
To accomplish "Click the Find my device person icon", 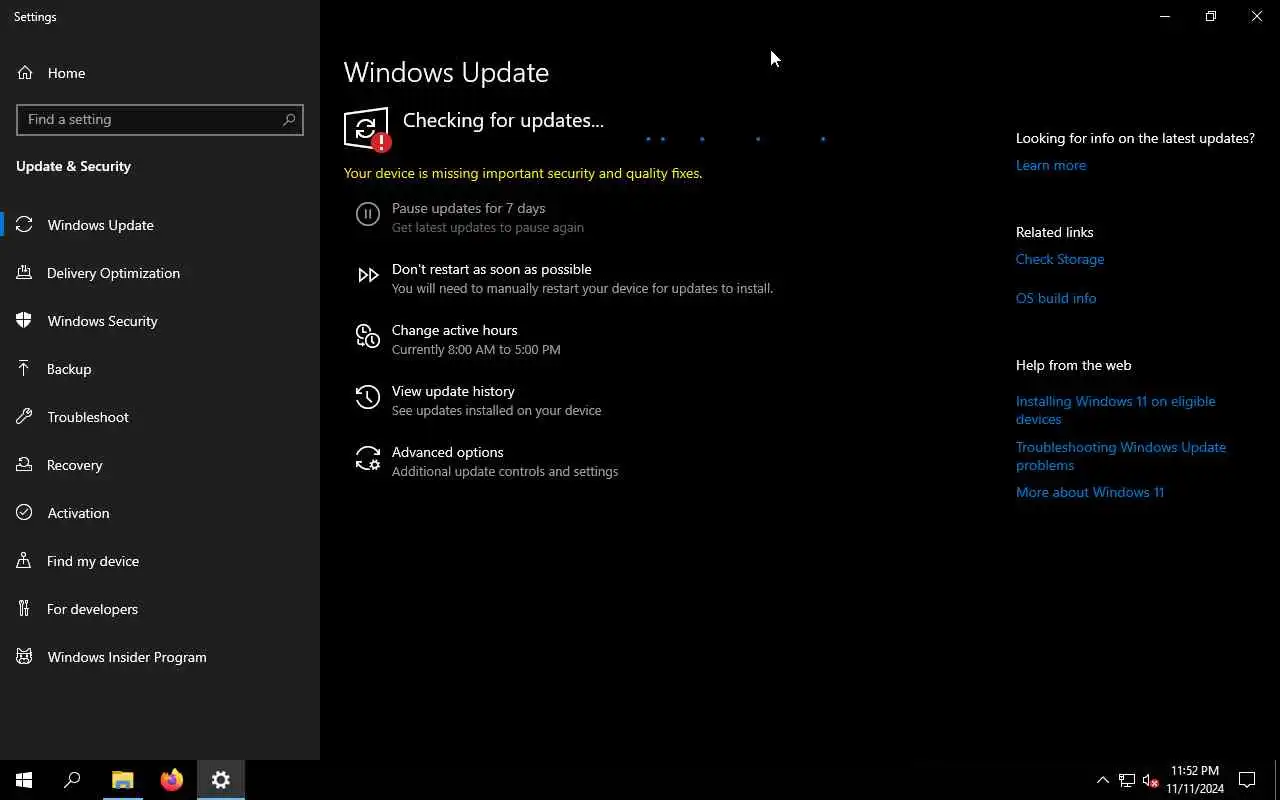I will tap(25, 561).
